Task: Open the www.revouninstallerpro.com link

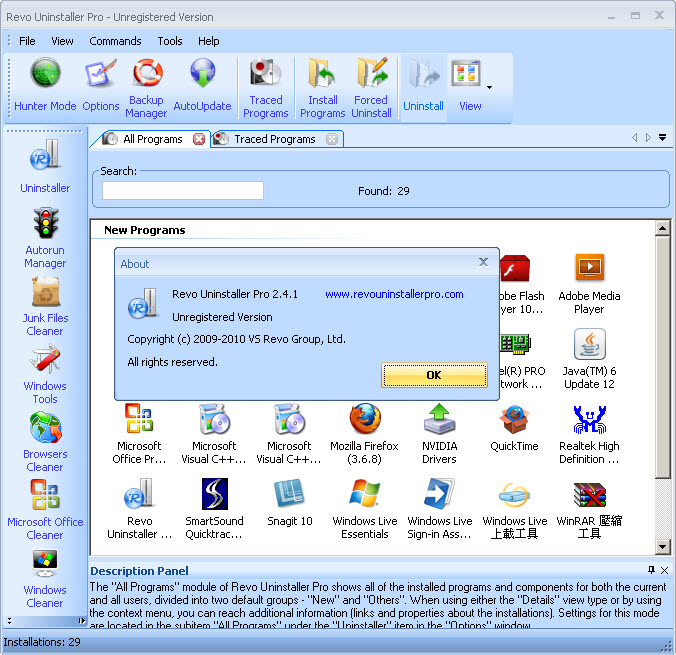Action: coord(394,294)
